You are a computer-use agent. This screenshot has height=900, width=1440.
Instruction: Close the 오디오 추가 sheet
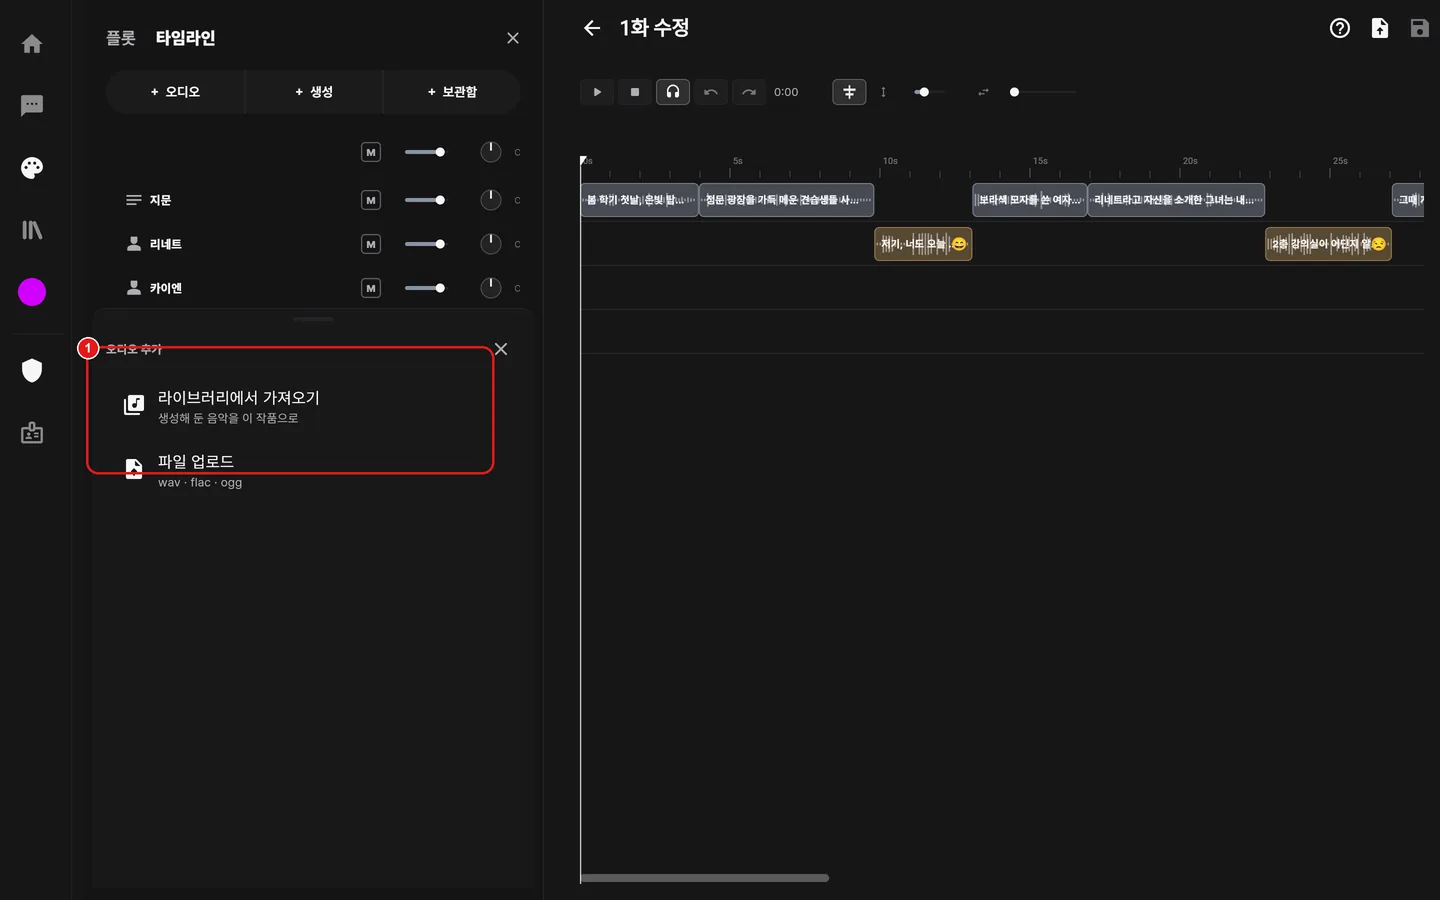[501, 349]
